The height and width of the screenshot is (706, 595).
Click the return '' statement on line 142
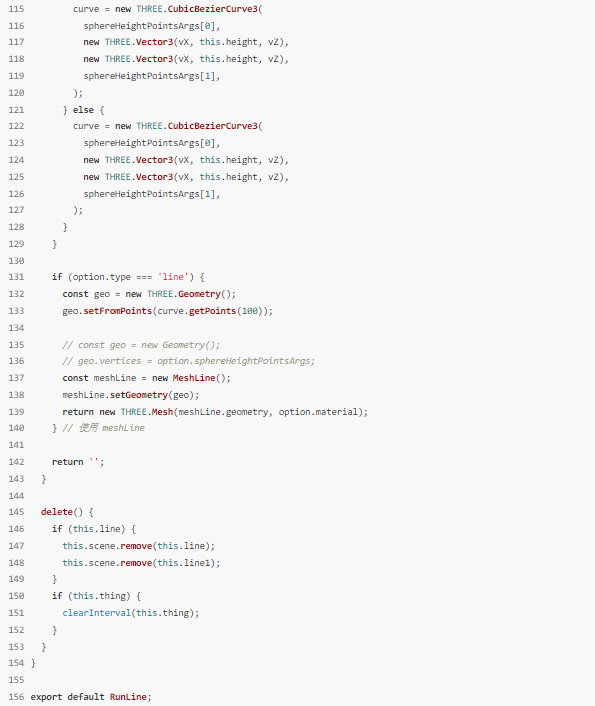click(78, 462)
